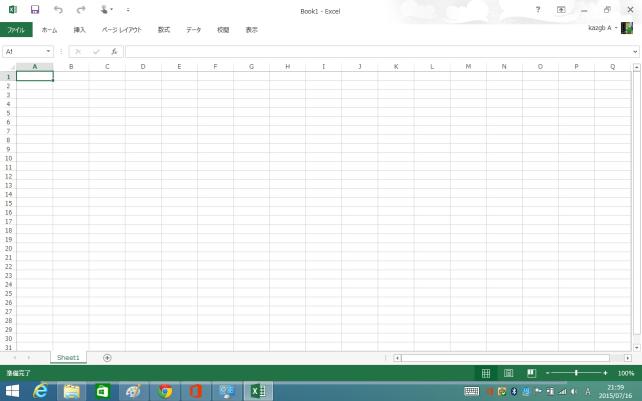Click the volume speaker tray icon
This screenshot has width=642, height=401.
(574, 392)
